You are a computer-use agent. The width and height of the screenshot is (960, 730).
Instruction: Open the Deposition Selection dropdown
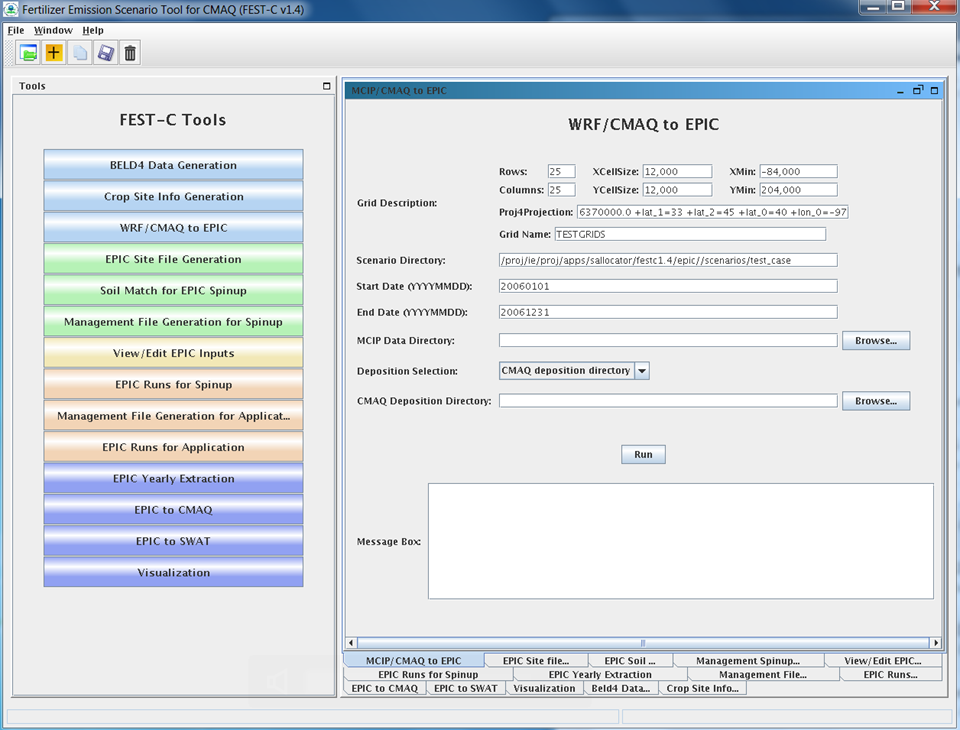tap(642, 371)
